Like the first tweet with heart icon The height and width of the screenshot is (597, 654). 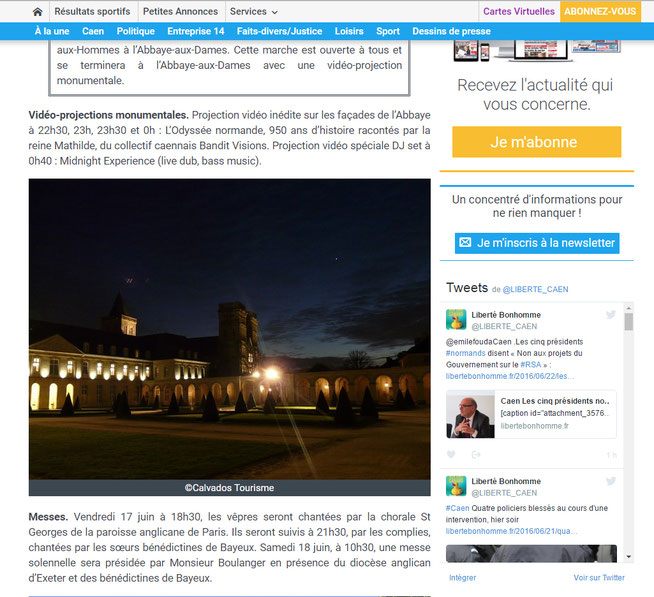pos(452,454)
